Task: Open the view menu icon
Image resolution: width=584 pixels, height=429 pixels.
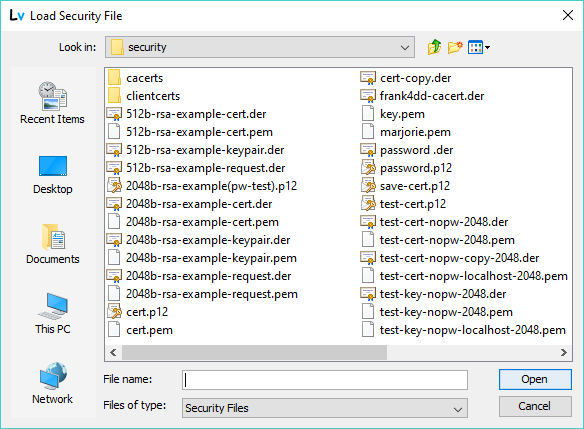Action: 479,47
